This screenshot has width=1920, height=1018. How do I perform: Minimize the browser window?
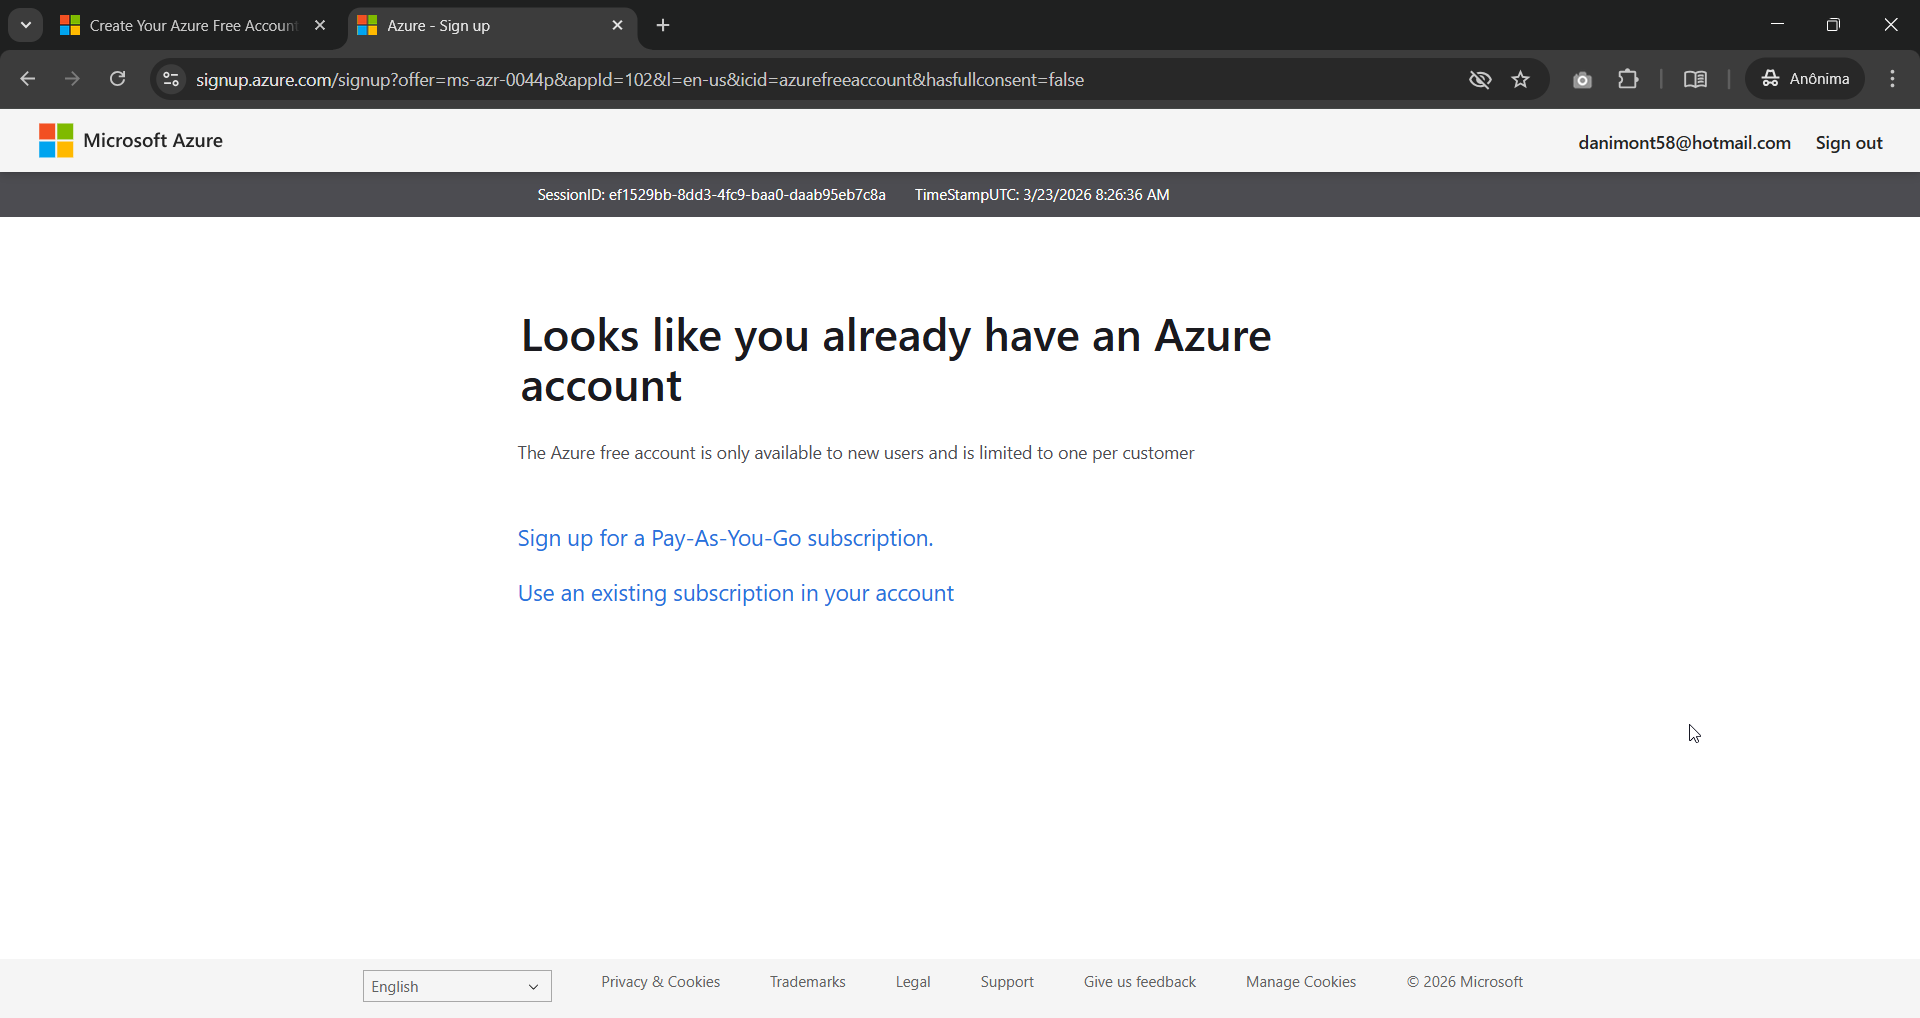(x=1777, y=25)
